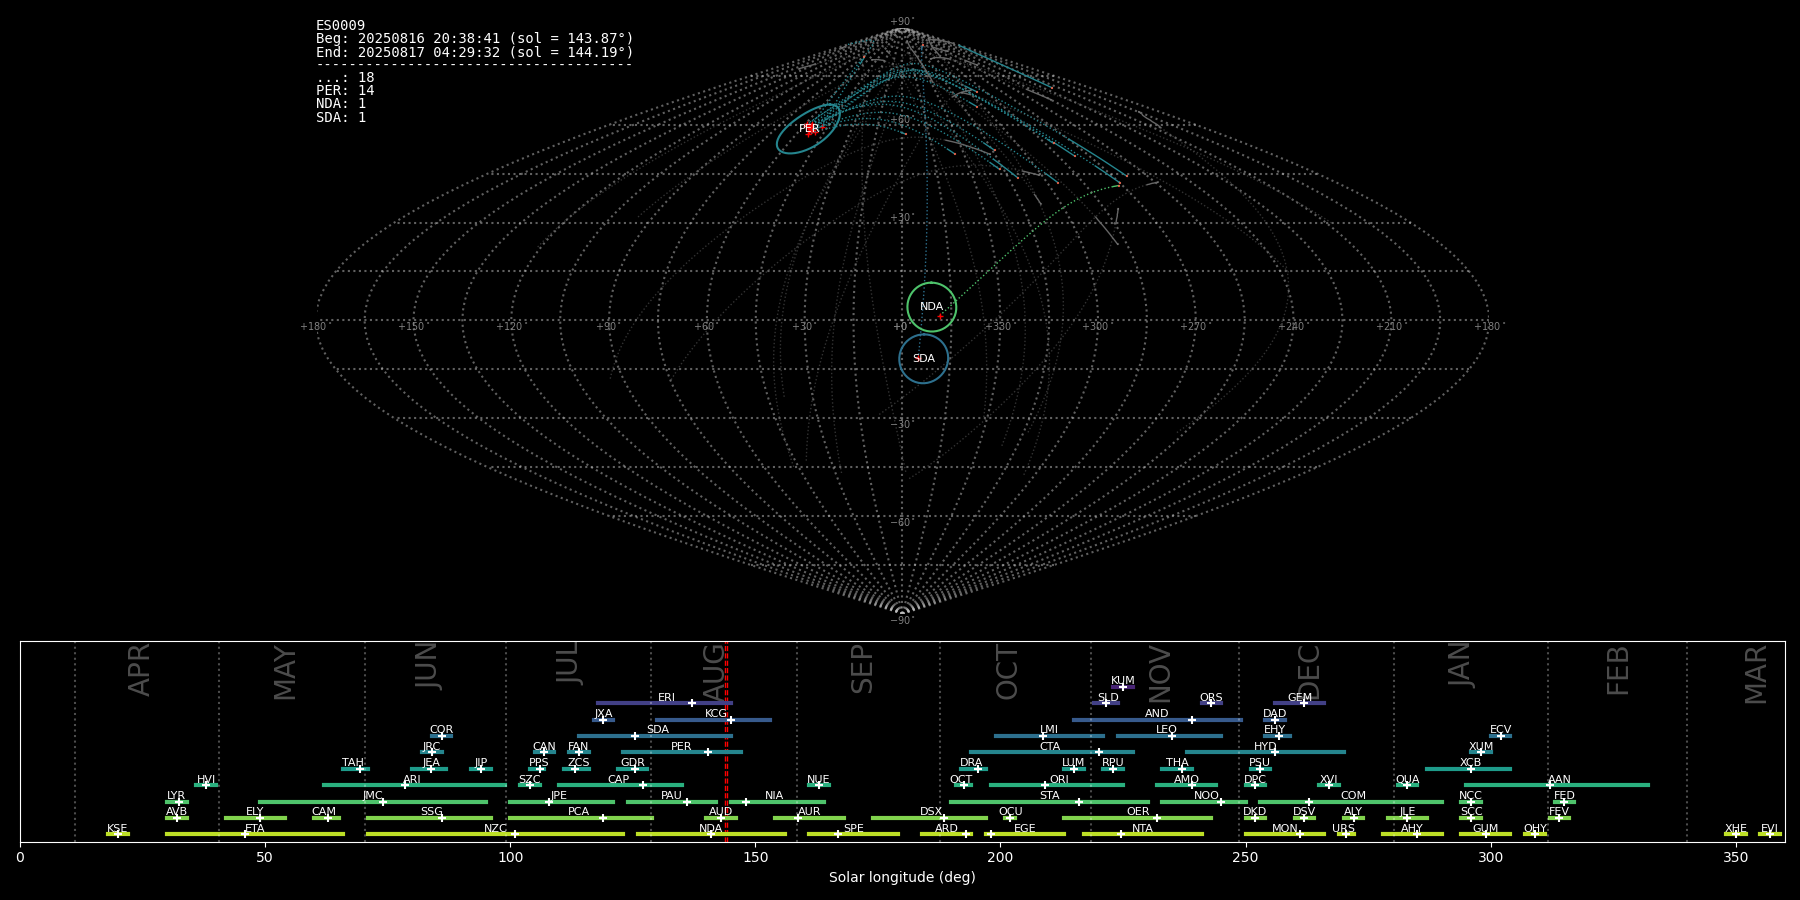
Task: Select the GEM shower label on timeline
Action: (1300, 698)
